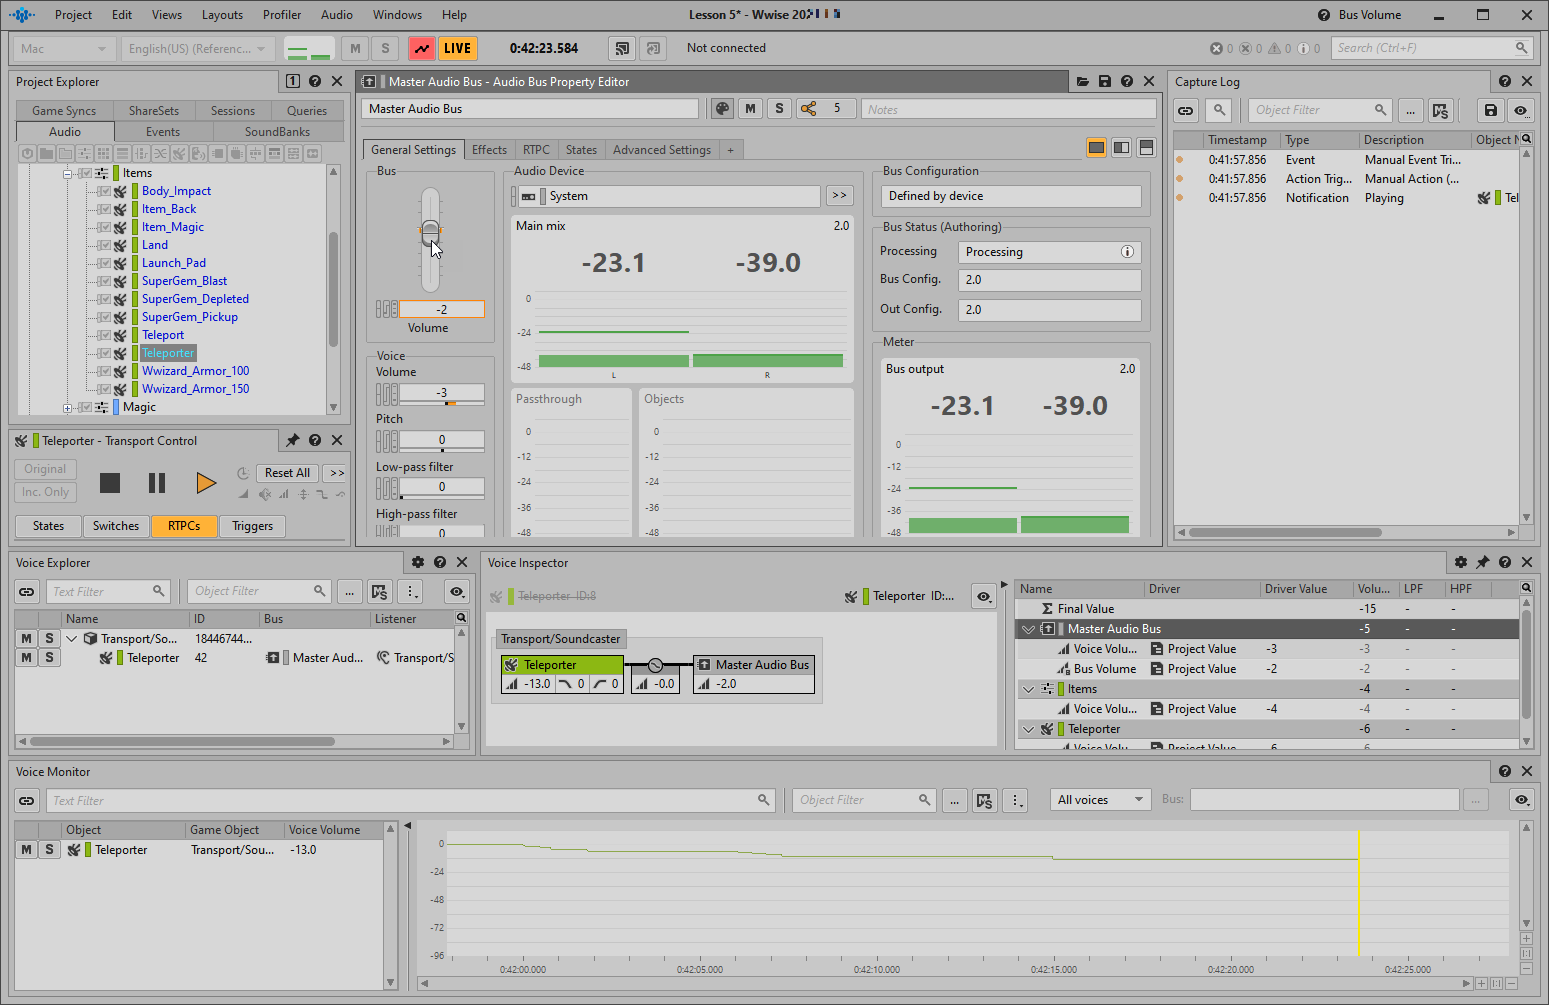
Task: Select the RTPCs button in Transport Control
Action: pyautogui.click(x=184, y=526)
